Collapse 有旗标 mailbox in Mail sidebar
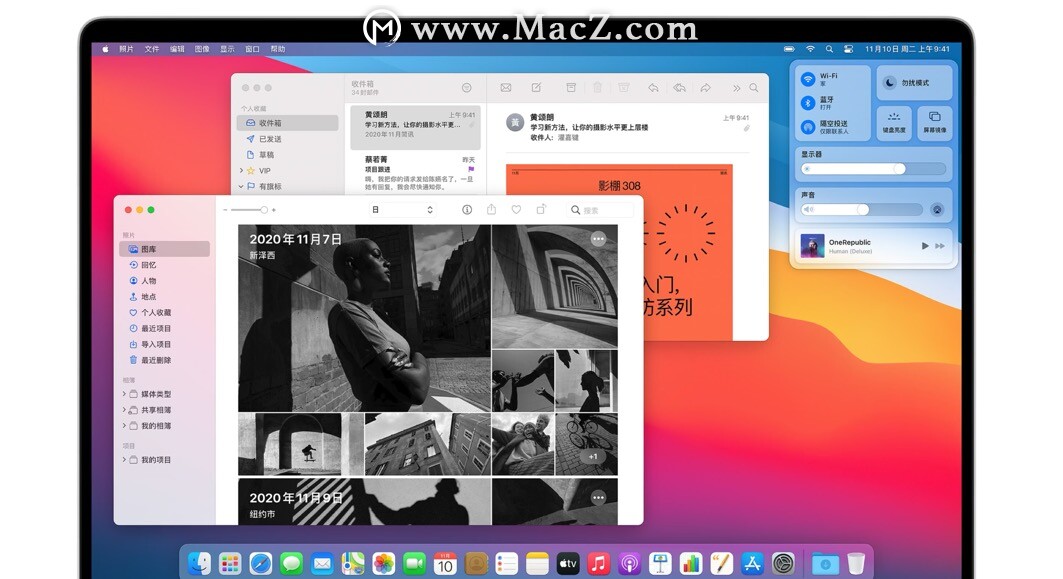Screen dimensions: 1063x579 241,186
